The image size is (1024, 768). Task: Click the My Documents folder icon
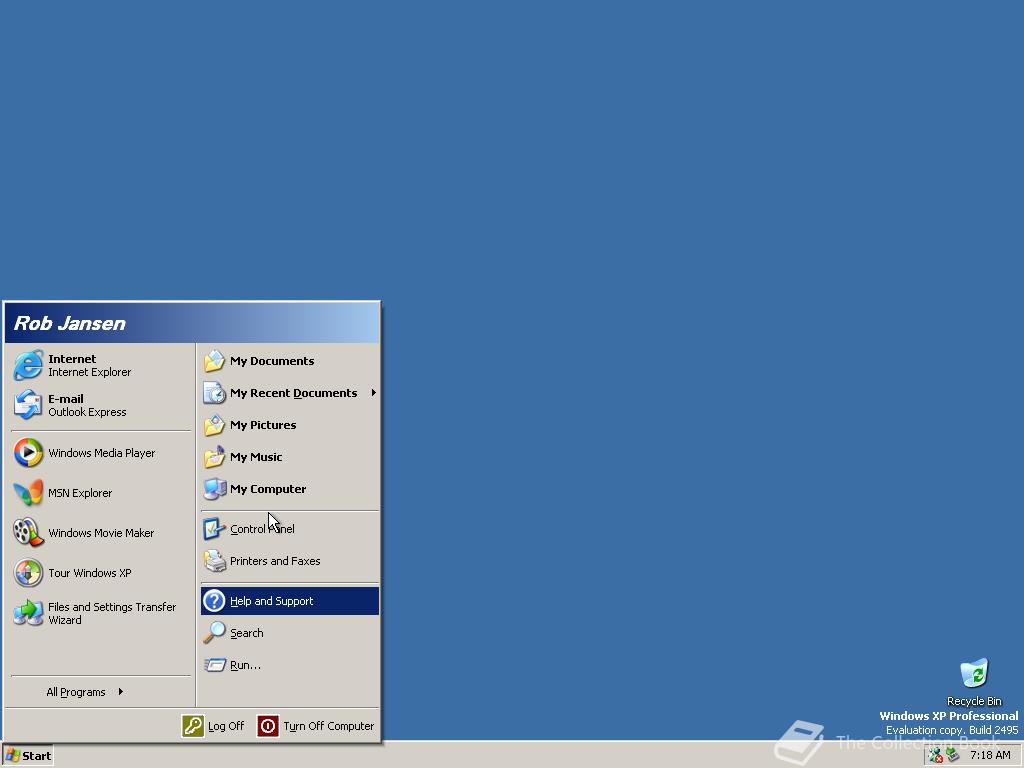coord(214,361)
